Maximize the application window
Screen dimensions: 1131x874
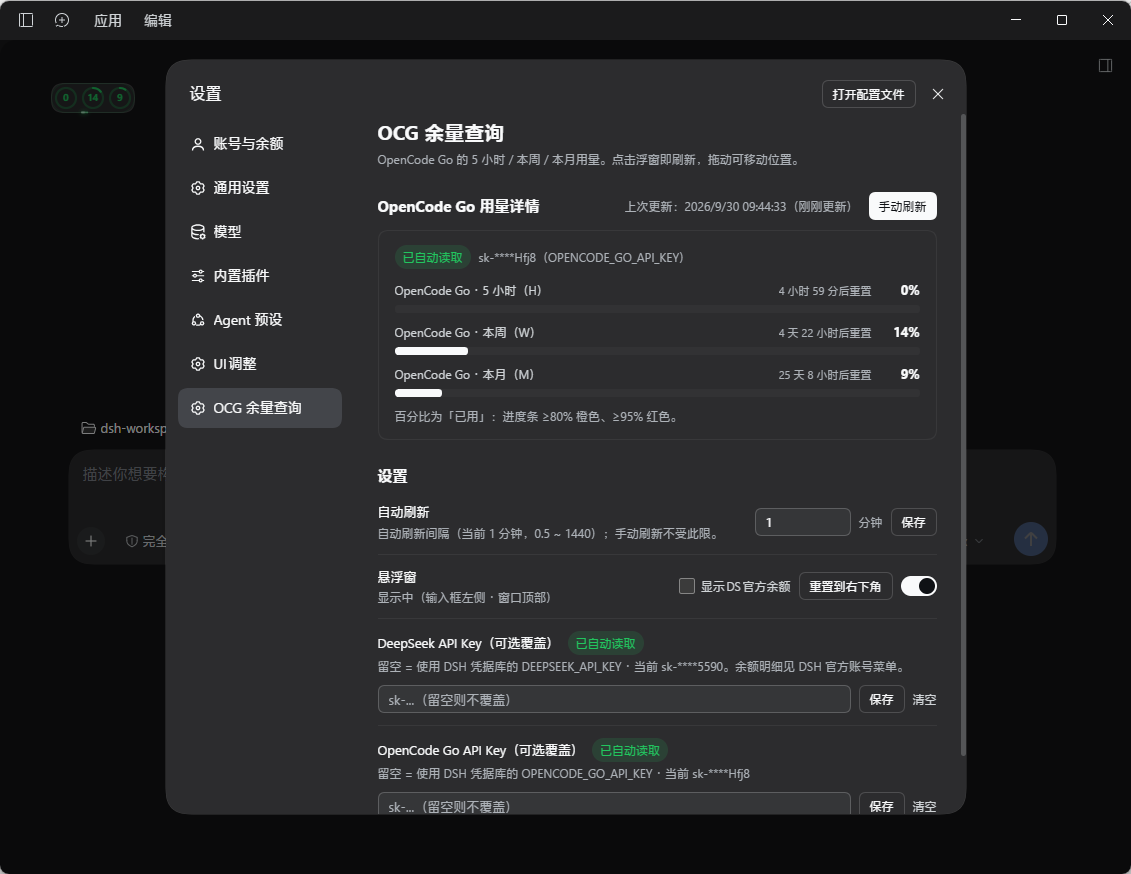point(1062,20)
